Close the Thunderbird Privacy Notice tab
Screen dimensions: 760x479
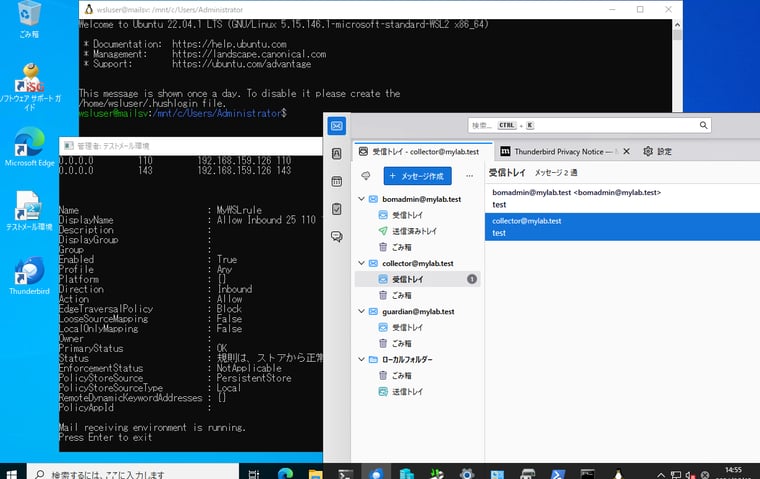(x=626, y=151)
